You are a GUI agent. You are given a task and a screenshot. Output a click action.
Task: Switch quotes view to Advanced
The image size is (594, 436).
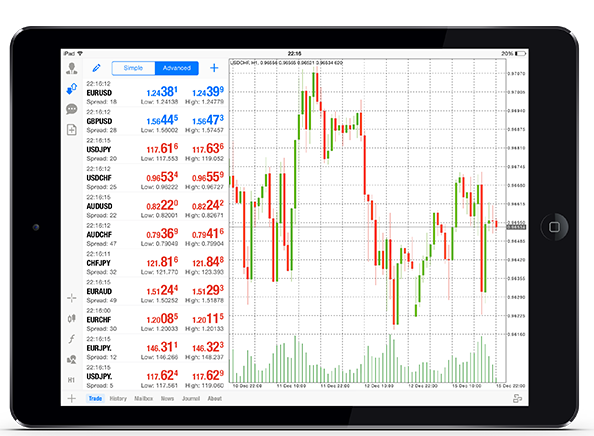177,68
